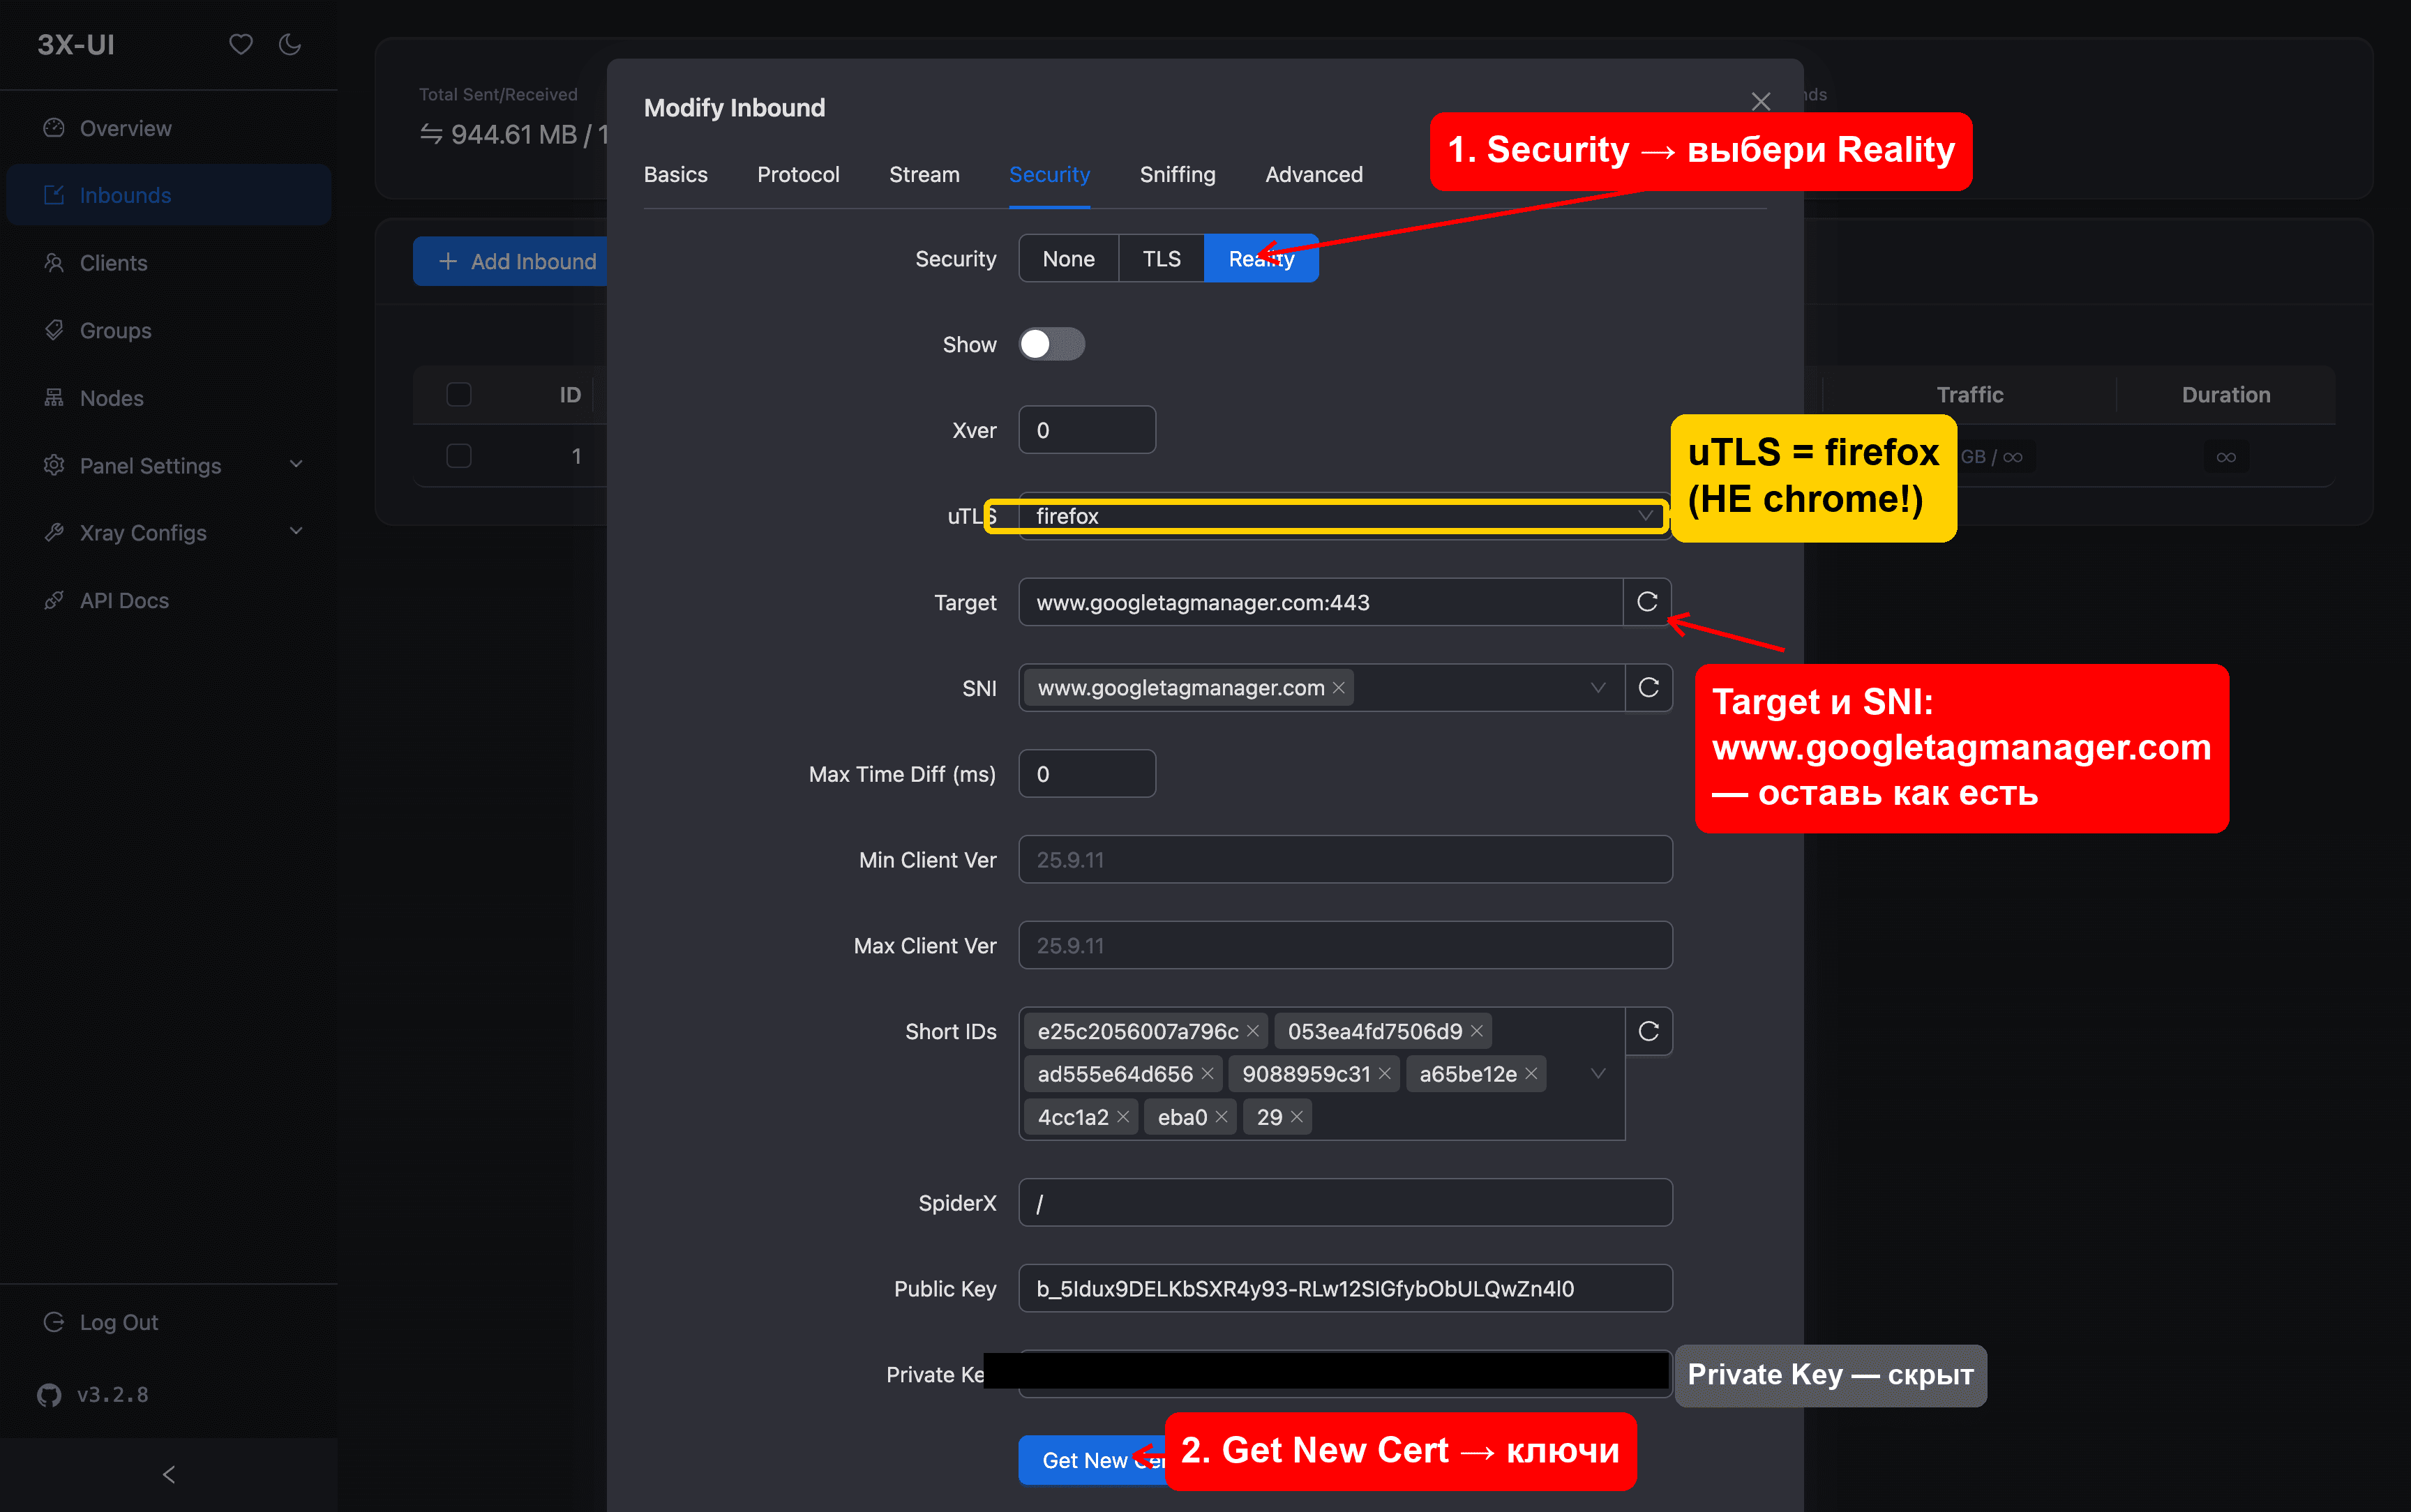Expand Panel Settings submenu
This screenshot has height=1512, width=2411.
[296, 465]
